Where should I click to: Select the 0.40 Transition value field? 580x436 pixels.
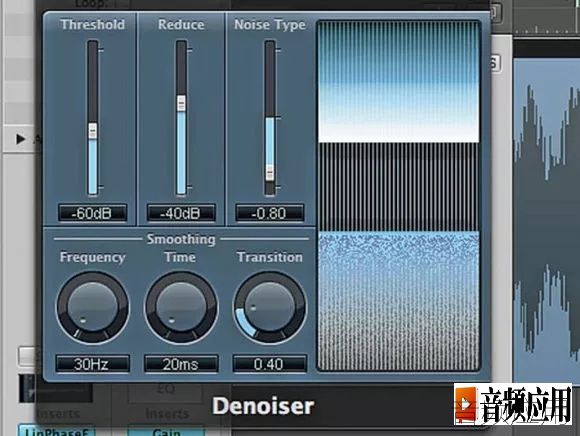point(270,364)
